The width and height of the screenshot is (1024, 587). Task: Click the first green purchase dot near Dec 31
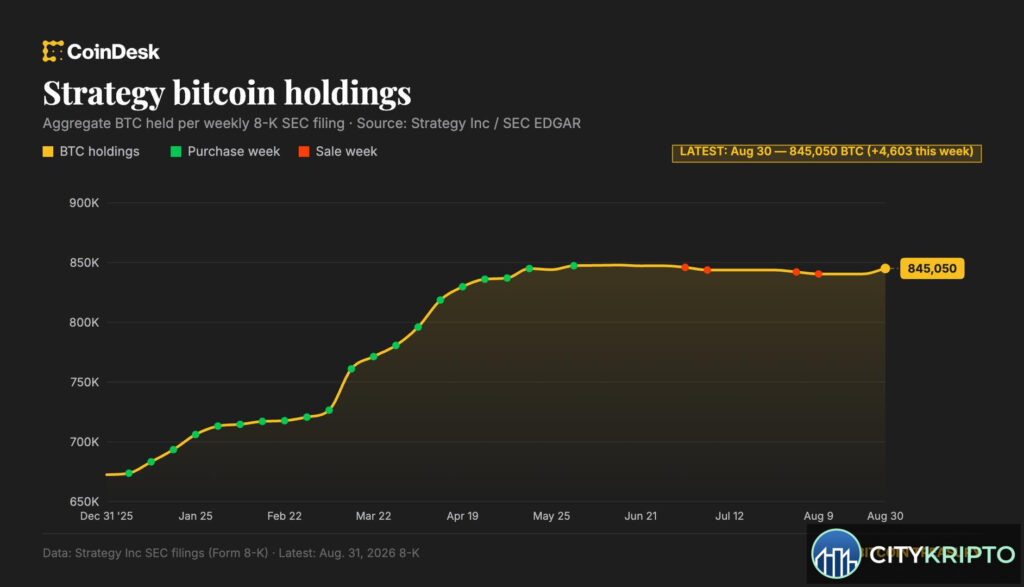click(x=129, y=473)
